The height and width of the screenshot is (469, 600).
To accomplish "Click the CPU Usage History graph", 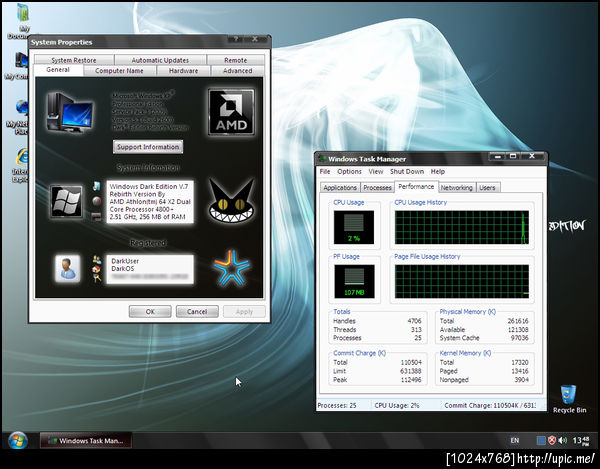I will [461, 227].
